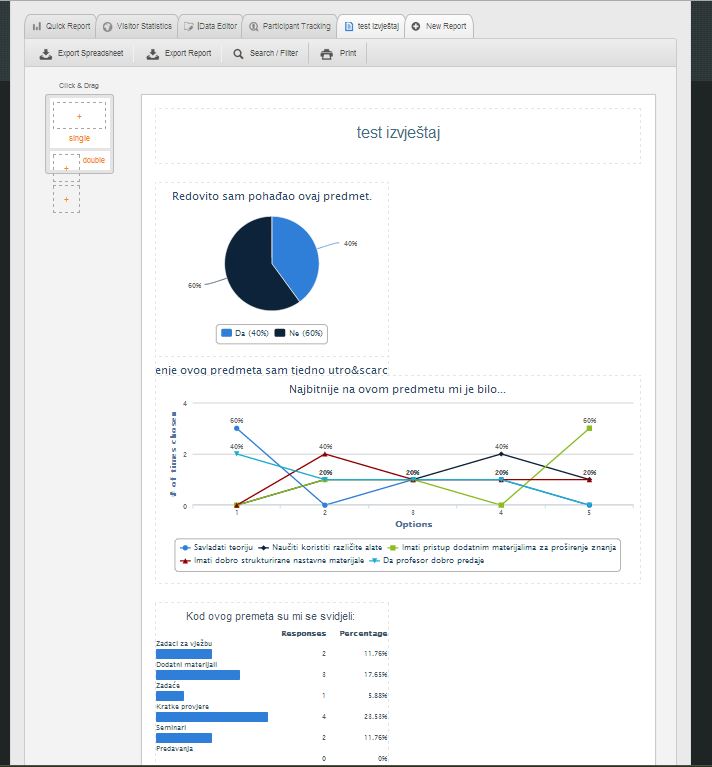This screenshot has width=712, height=767.
Task: Open the Data Editor tab
Action: point(210,26)
